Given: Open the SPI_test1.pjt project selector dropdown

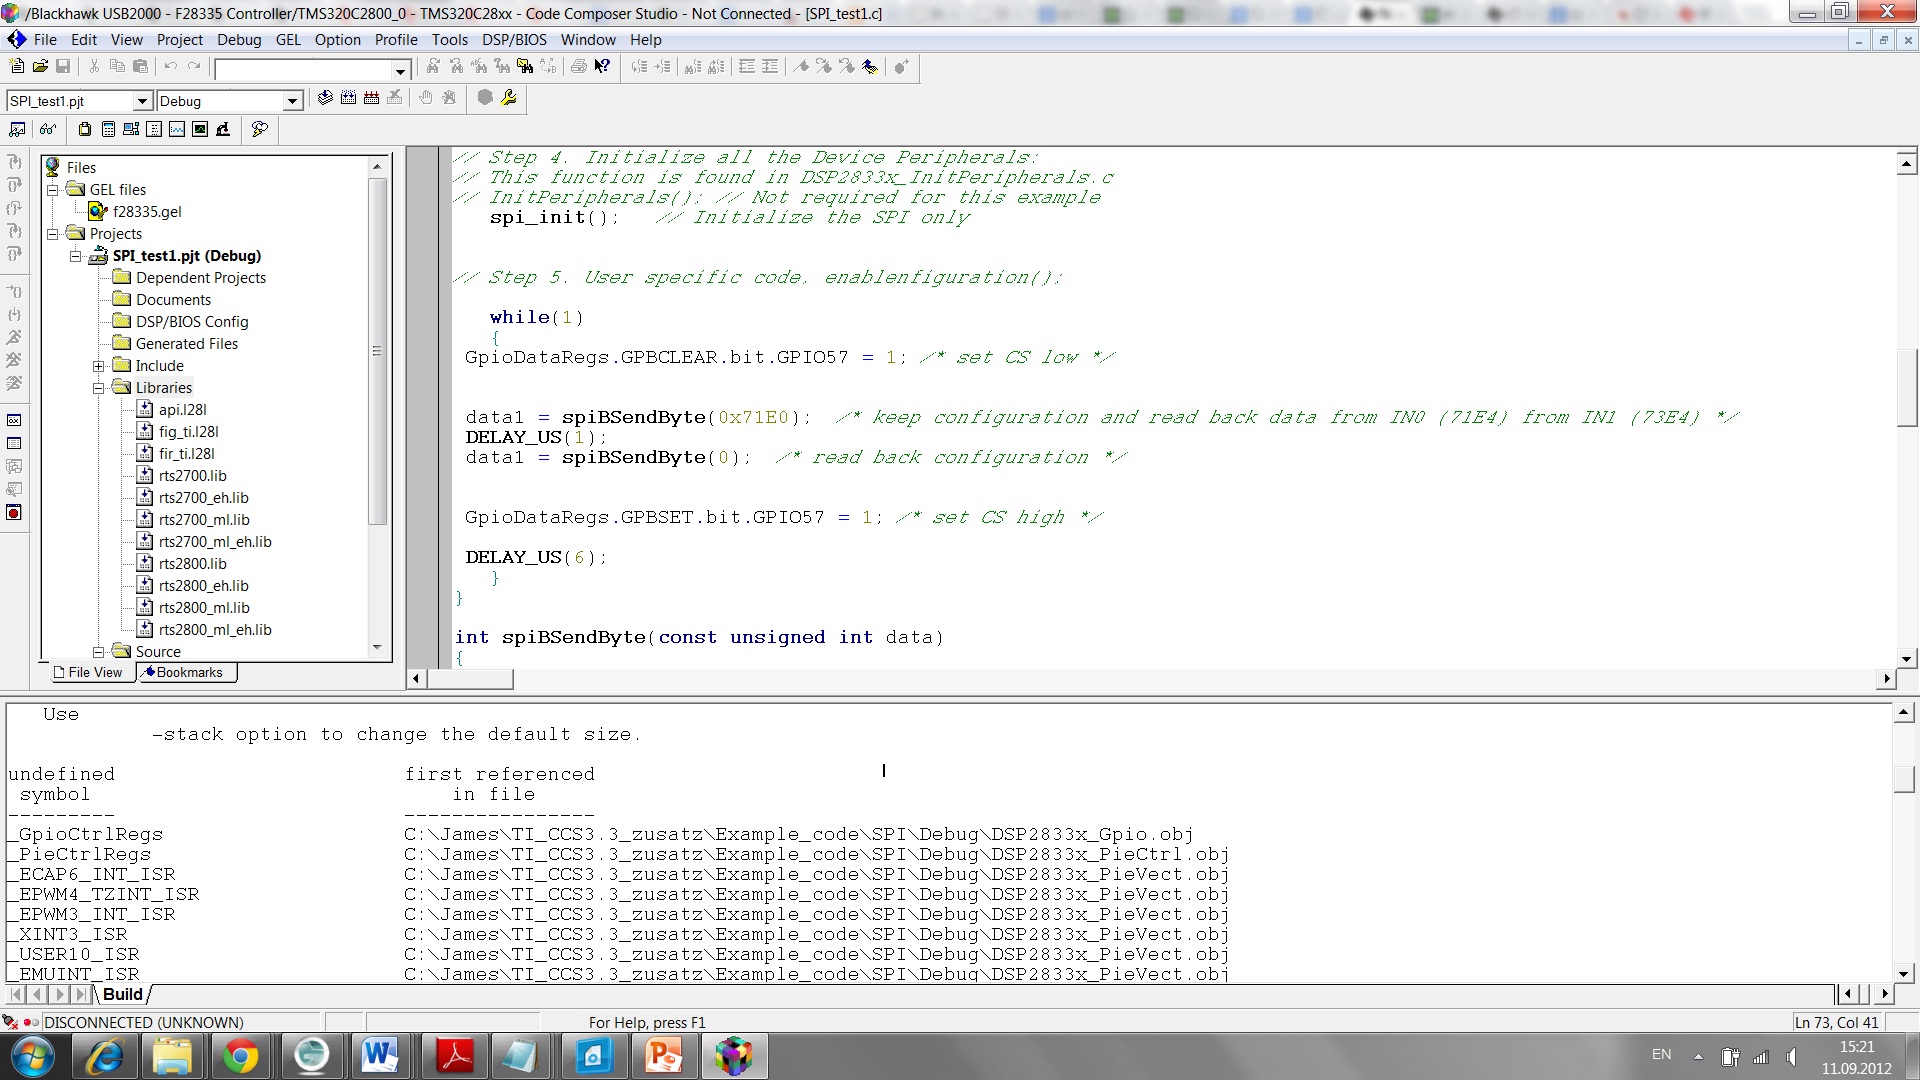Looking at the screenshot, I should pyautogui.click(x=142, y=101).
